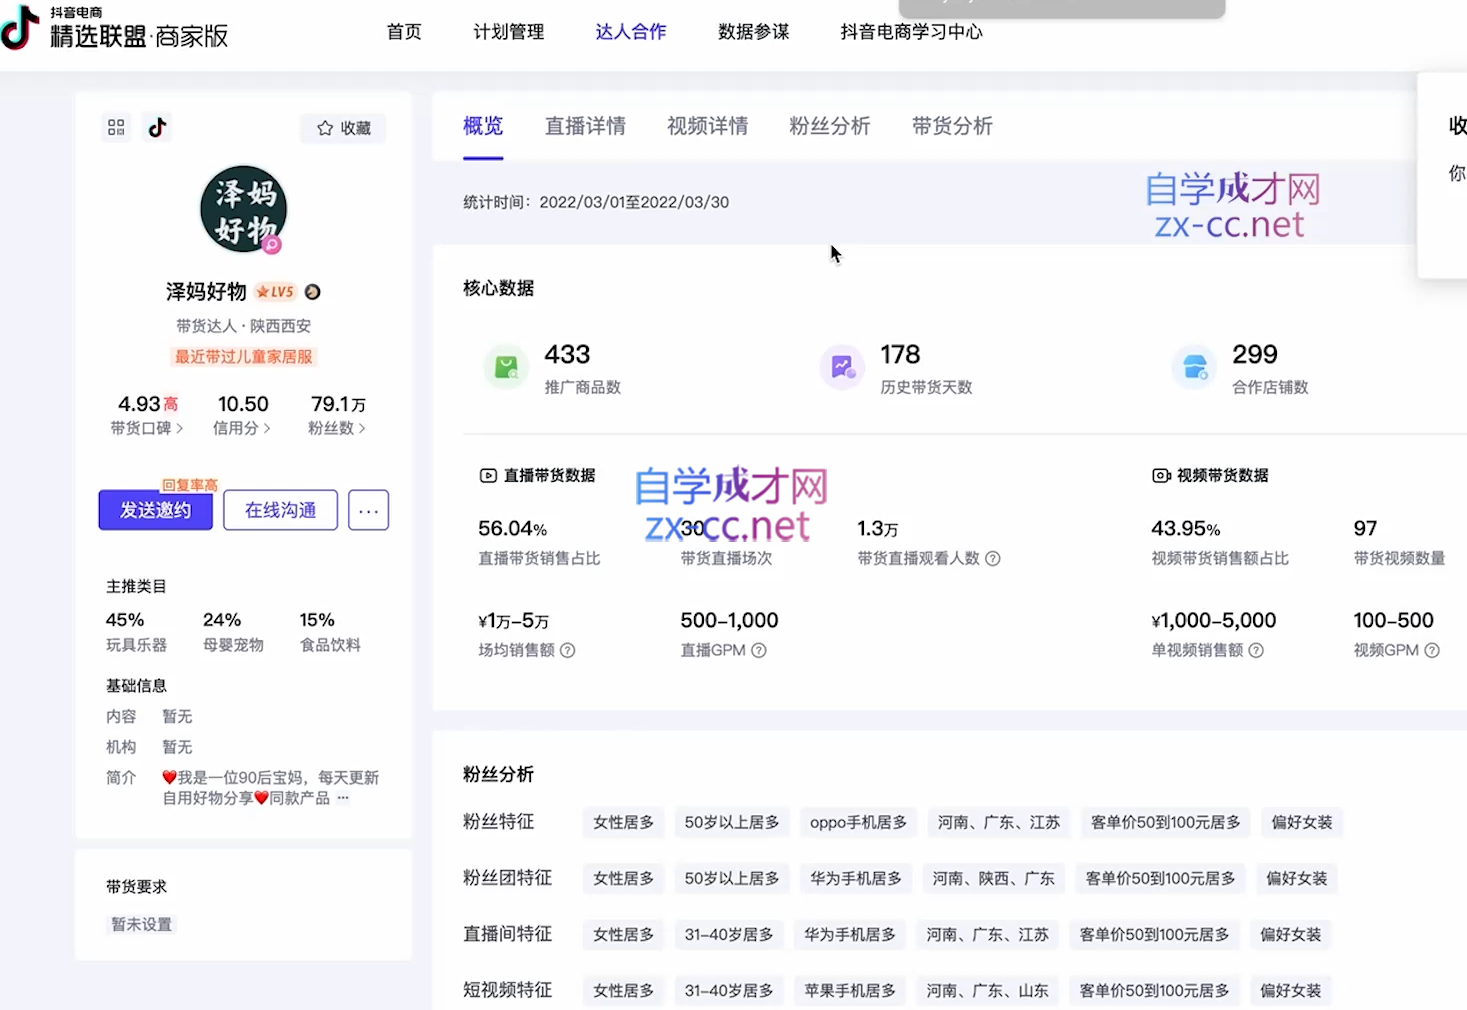Expand the truncated 简介 text ellipsis

tap(343, 798)
